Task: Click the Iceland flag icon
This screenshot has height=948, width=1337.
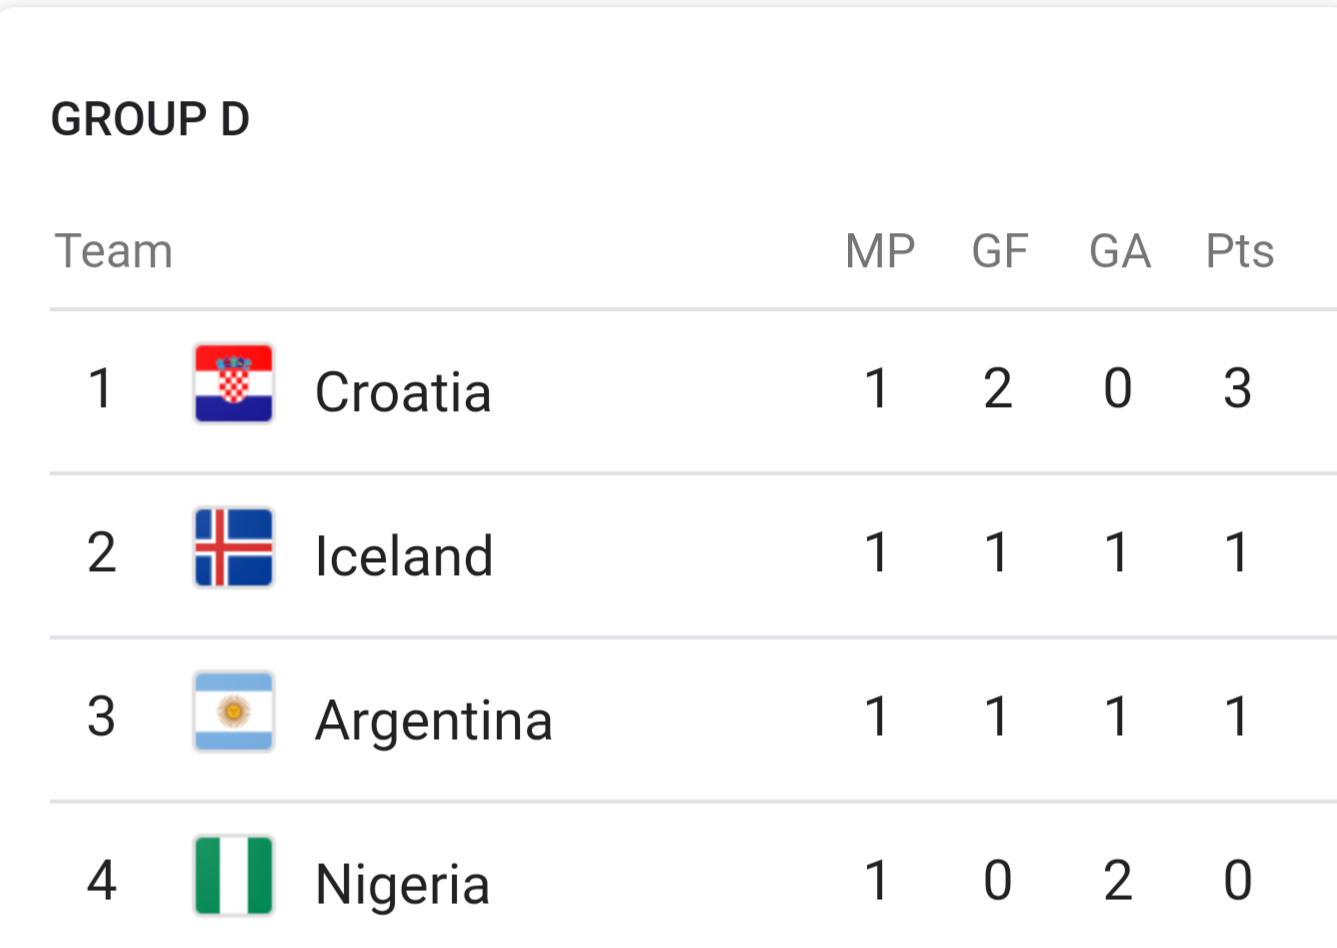Action: click(233, 547)
